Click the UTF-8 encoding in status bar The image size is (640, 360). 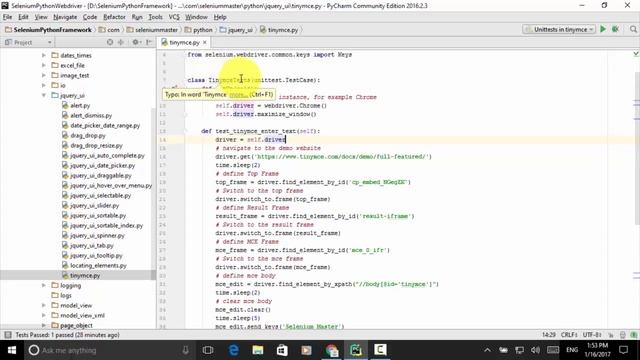pos(592,335)
